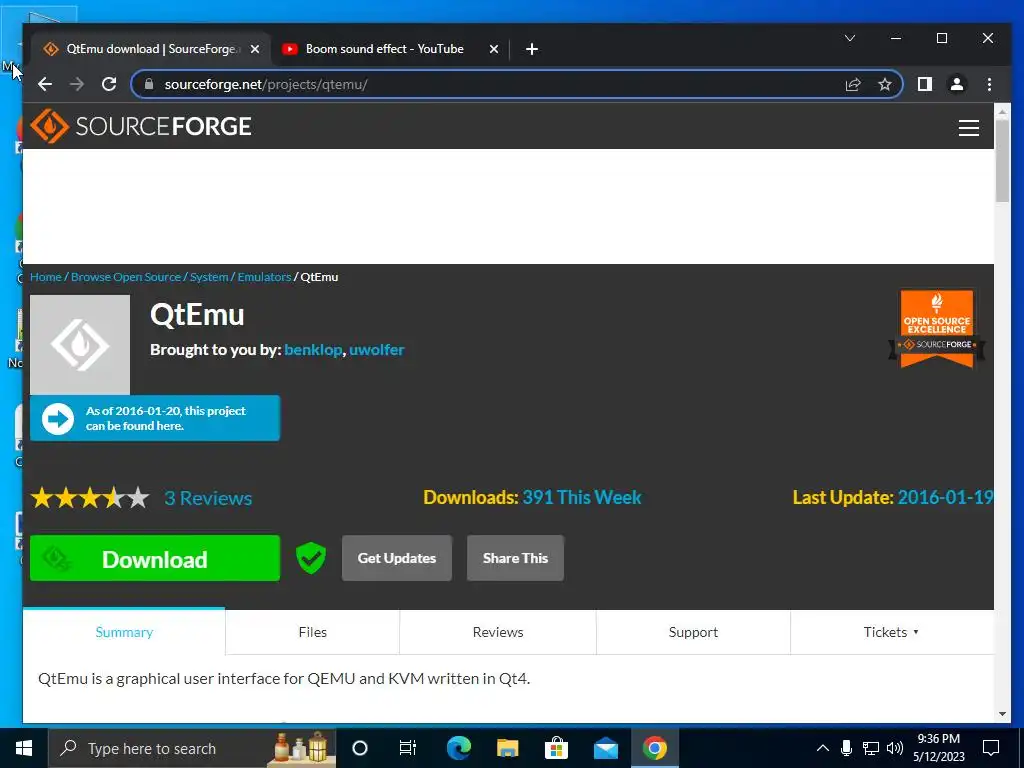
Task: Open Microsoft Store from taskbar
Action: coord(556,748)
